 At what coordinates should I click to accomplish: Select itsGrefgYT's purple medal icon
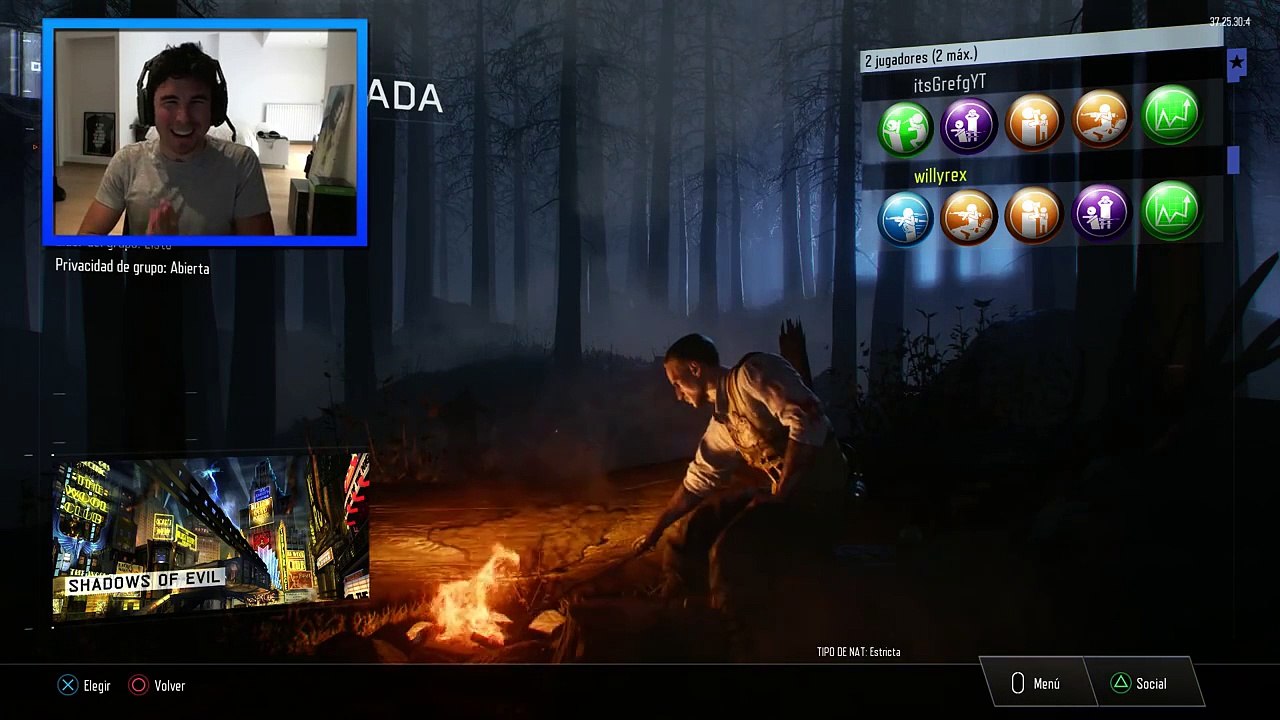[x=968, y=124]
